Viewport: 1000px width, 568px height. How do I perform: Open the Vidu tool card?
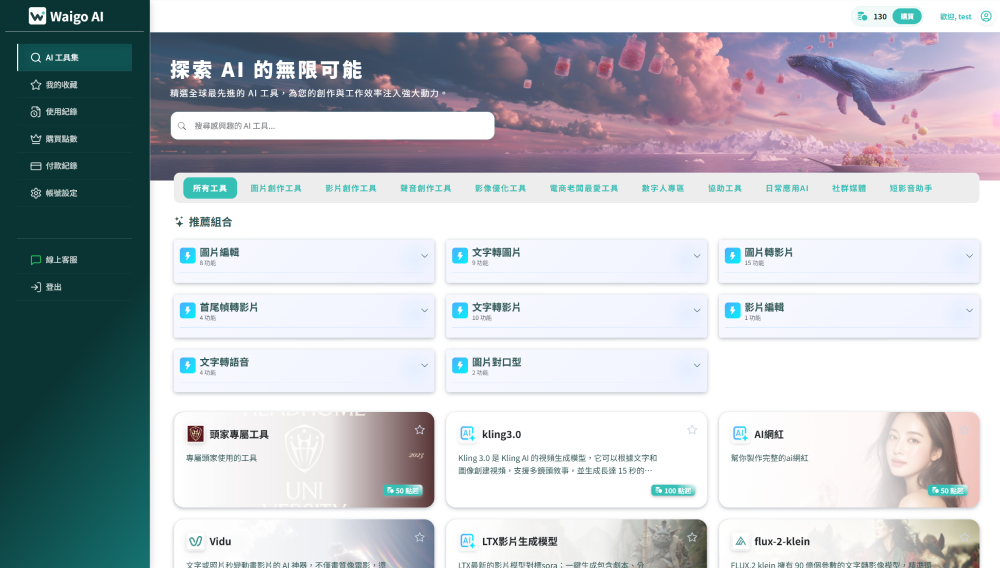click(x=304, y=542)
